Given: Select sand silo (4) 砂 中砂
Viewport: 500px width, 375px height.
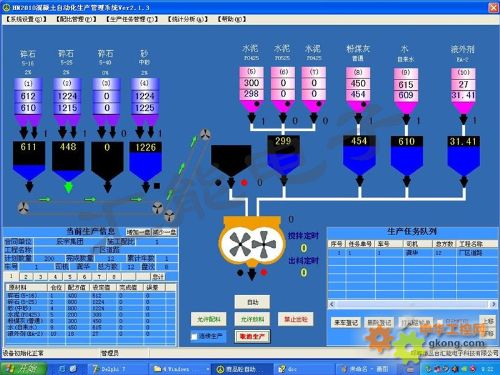Looking at the screenshot, I should point(145,101).
